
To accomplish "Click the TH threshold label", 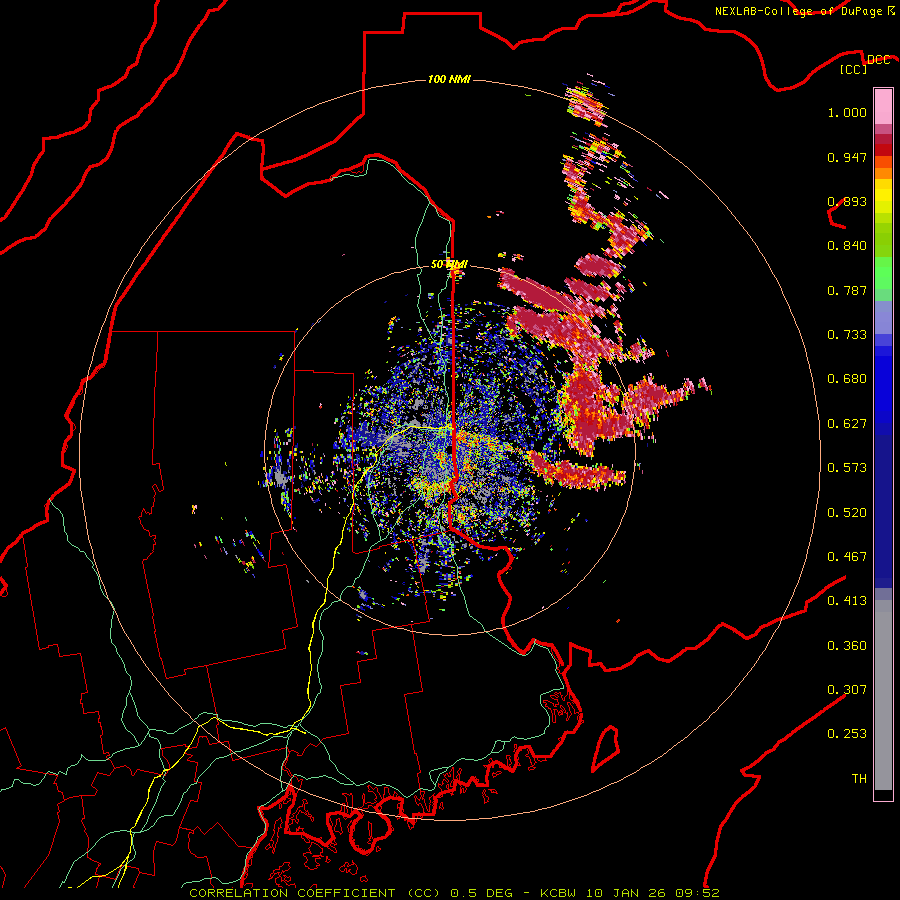I will click(859, 779).
